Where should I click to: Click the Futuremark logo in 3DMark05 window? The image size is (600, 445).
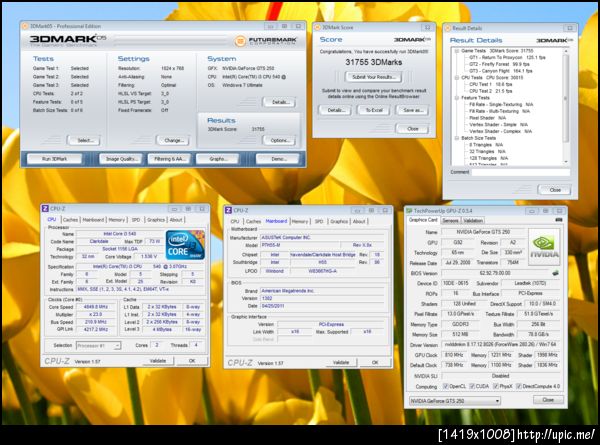pos(266,41)
